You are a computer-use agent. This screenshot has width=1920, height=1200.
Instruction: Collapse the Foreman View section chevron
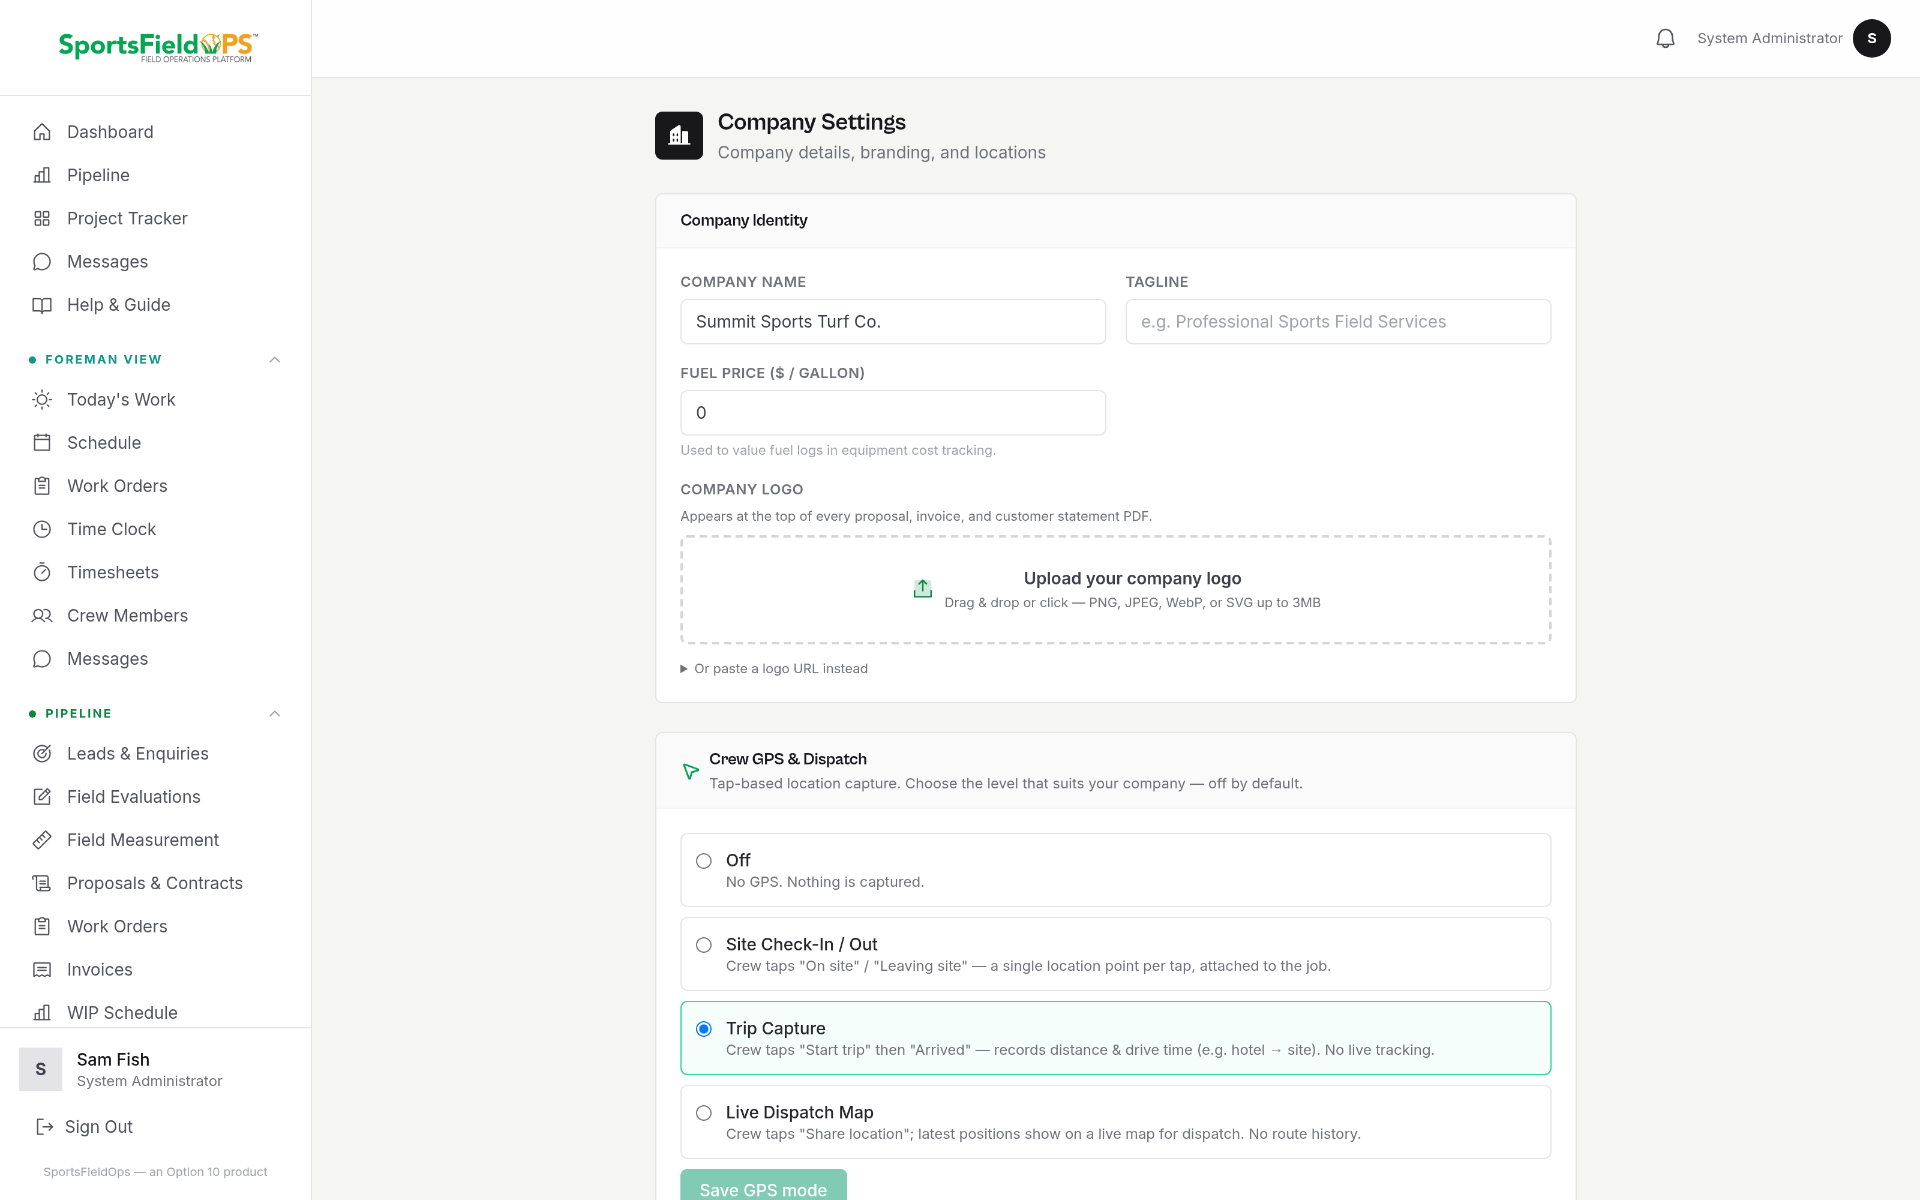[275, 360]
